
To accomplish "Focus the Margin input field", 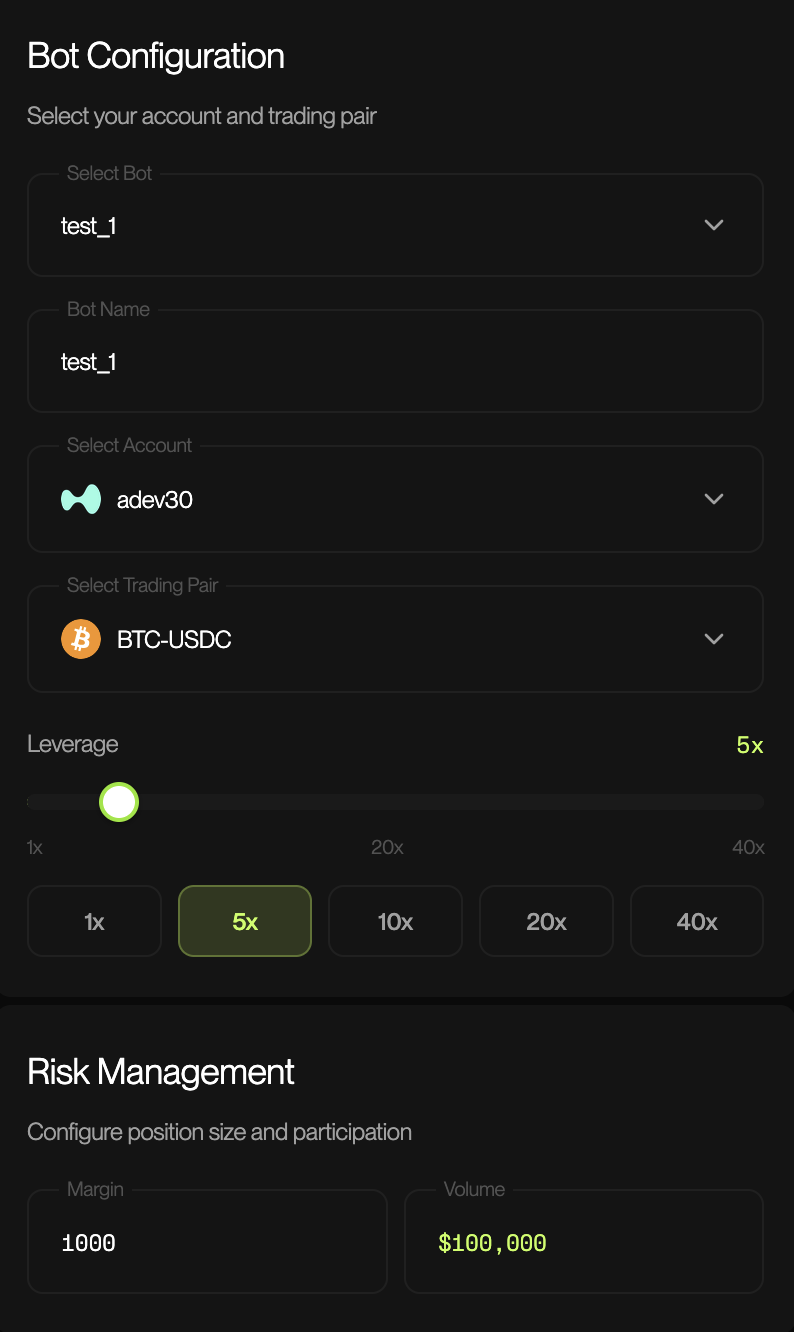I will click(207, 1243).
